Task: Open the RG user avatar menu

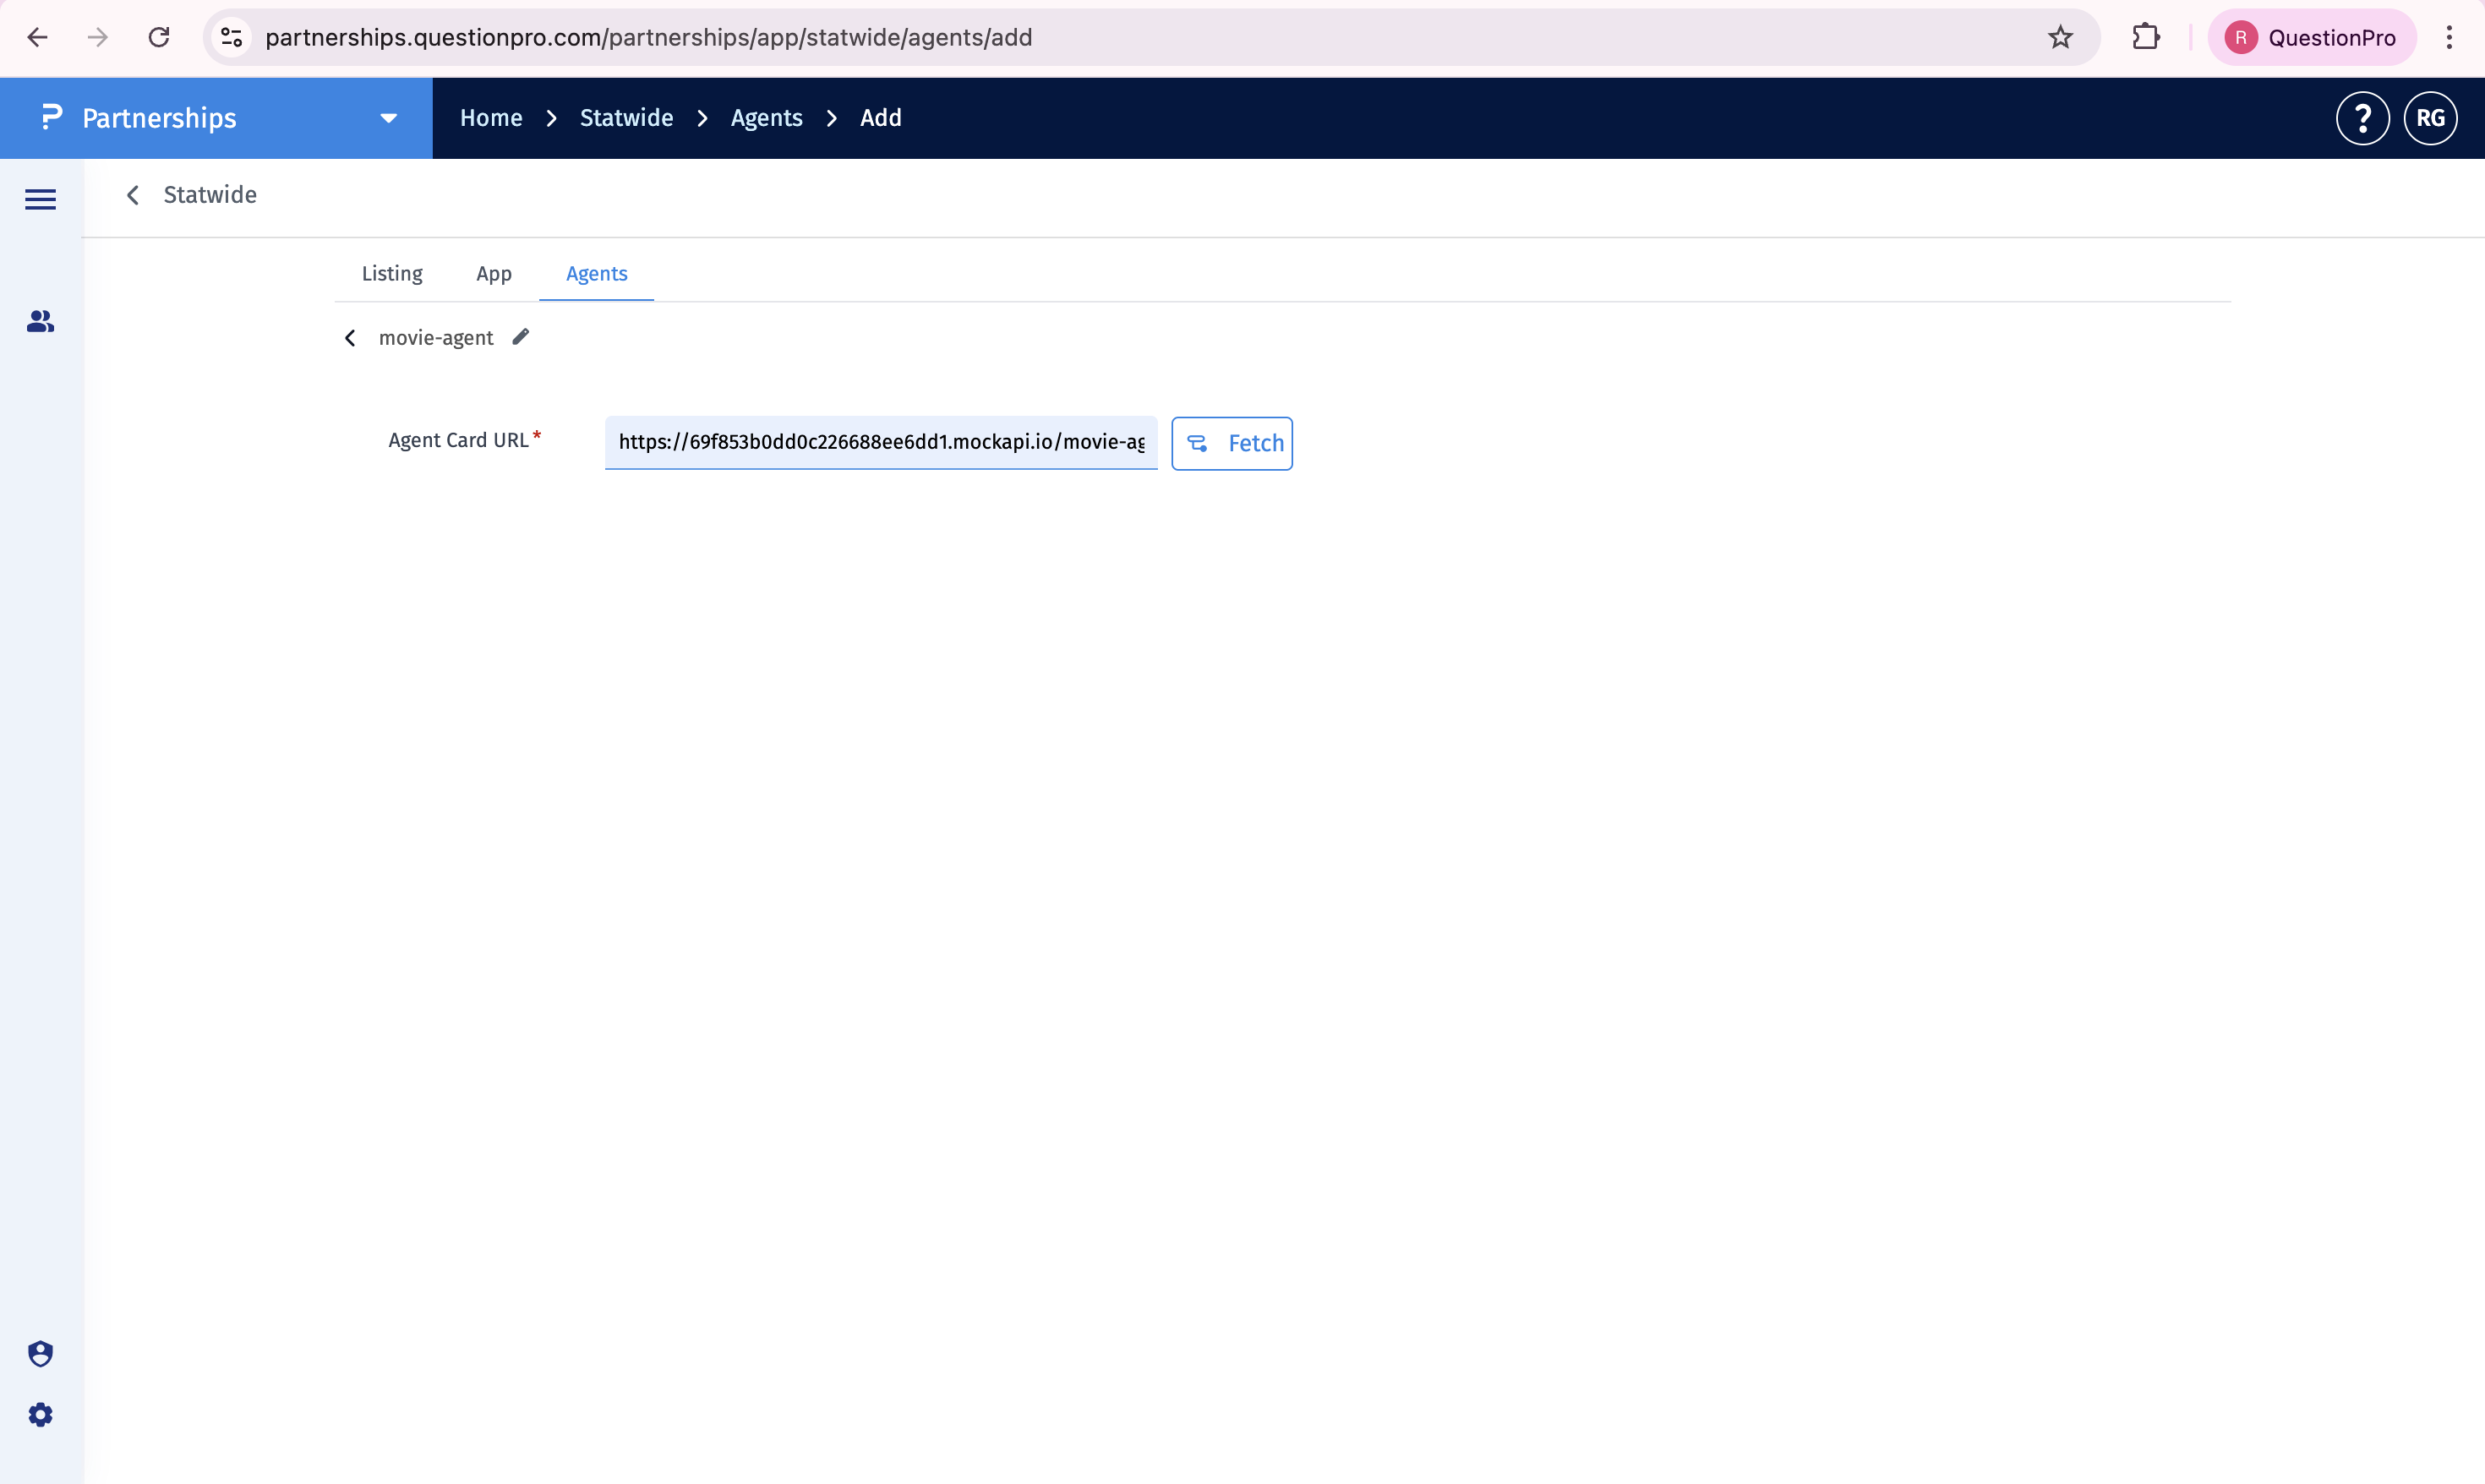Action: pos(2430,118)
